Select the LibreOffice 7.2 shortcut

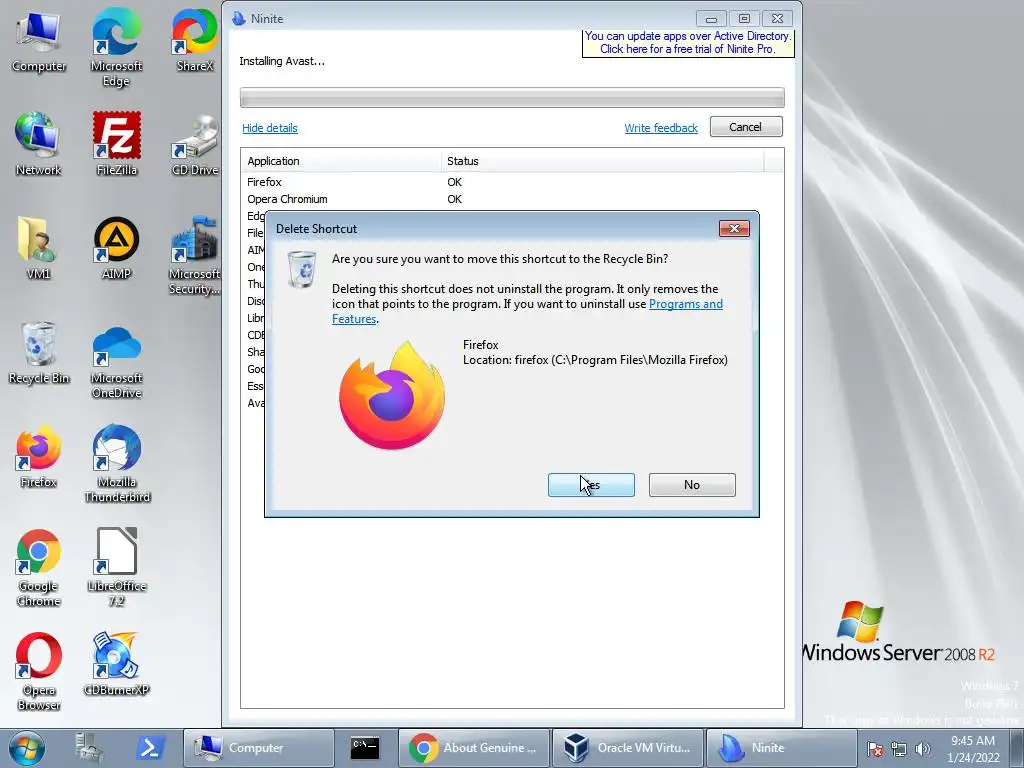point(116,568)
